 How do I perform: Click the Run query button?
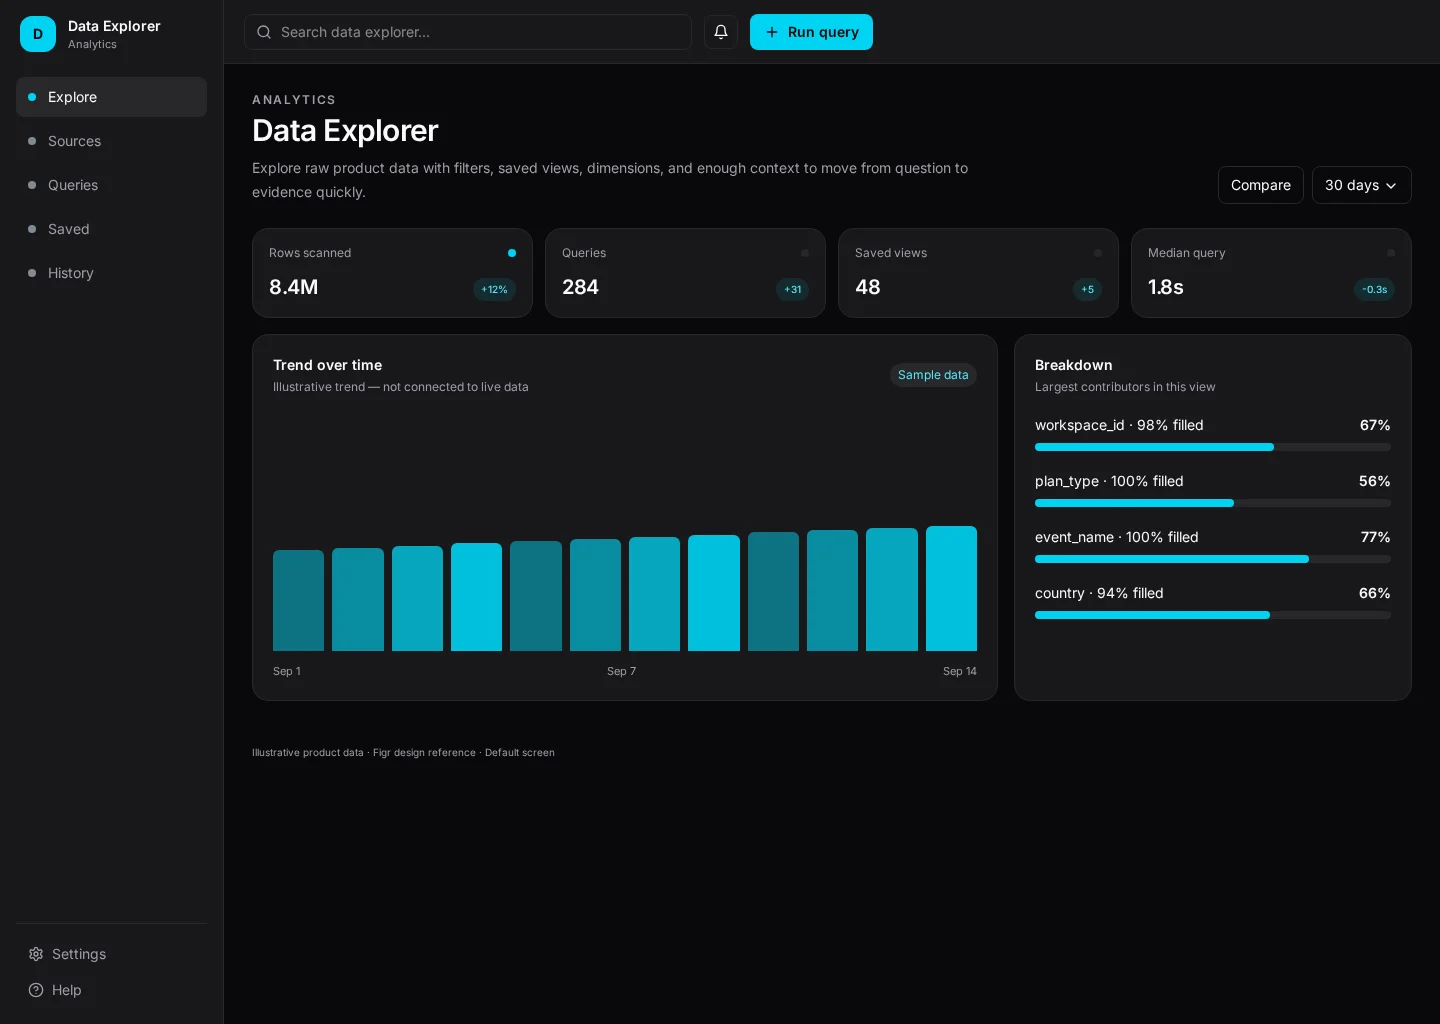click(811, 32)
